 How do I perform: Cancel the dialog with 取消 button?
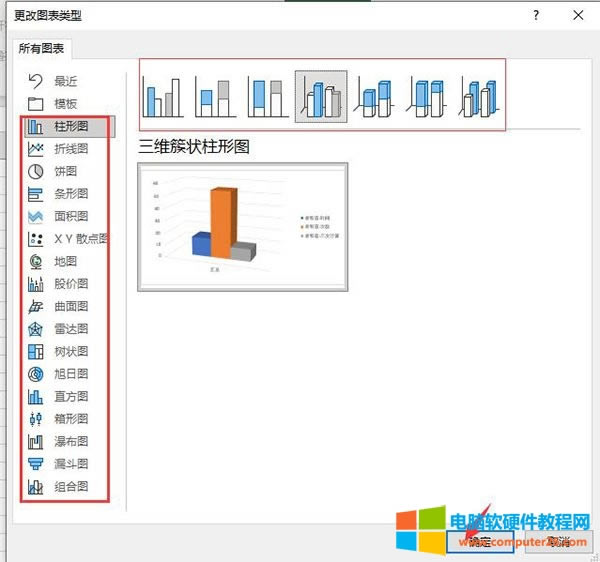pyautogui.click(x=559, y=541)
